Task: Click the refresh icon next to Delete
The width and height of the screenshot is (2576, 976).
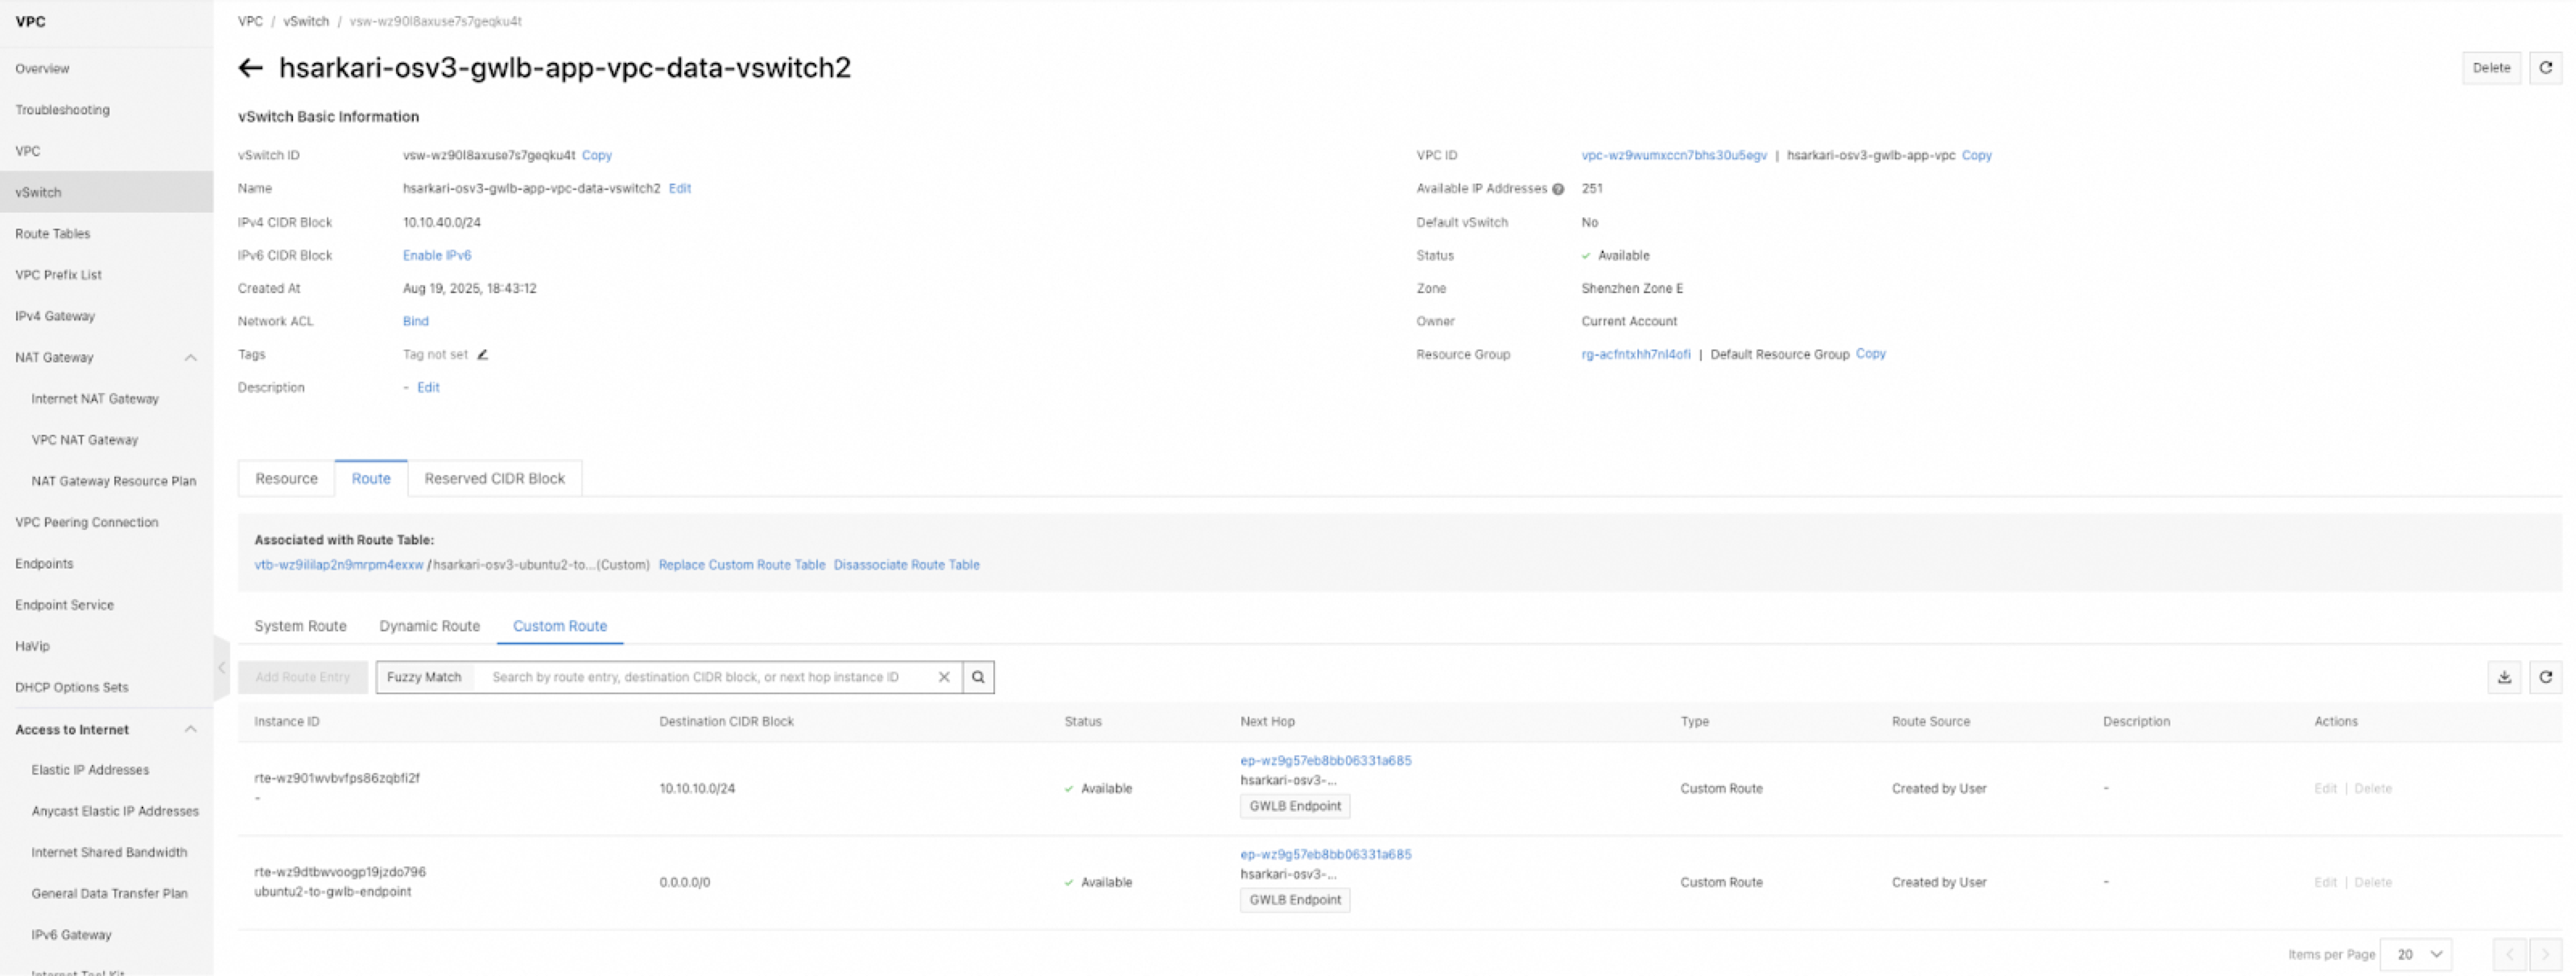Action: point(2545,68)
